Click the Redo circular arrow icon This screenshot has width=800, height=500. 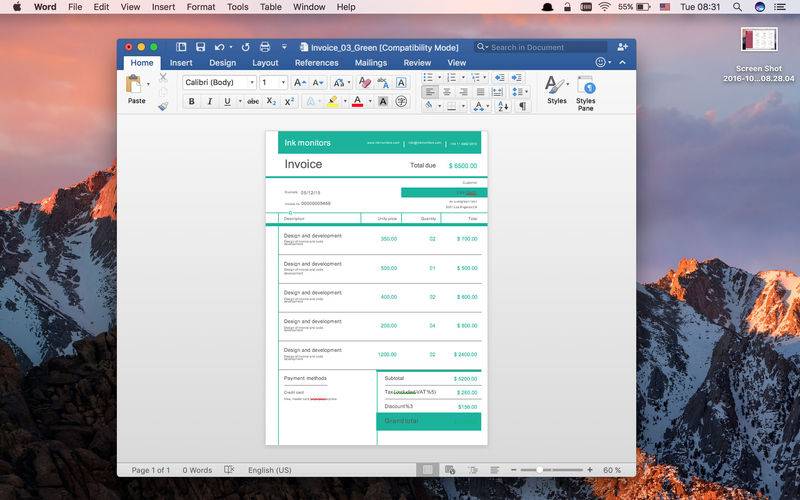(x=245, y=47)
